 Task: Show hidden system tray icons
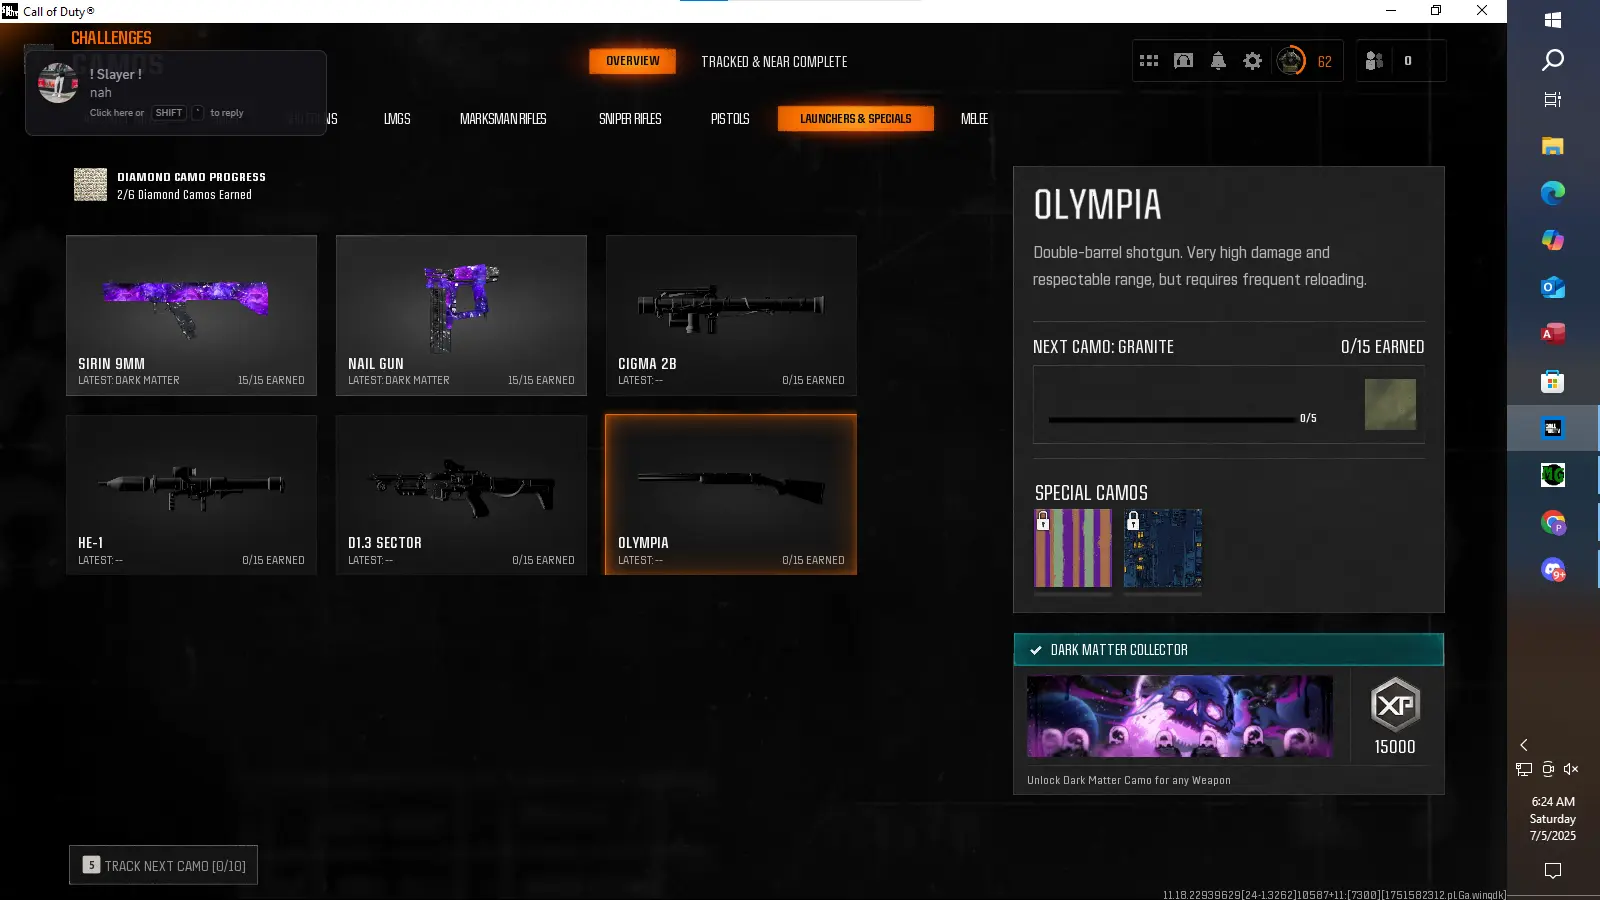(x=1524, y=745)
